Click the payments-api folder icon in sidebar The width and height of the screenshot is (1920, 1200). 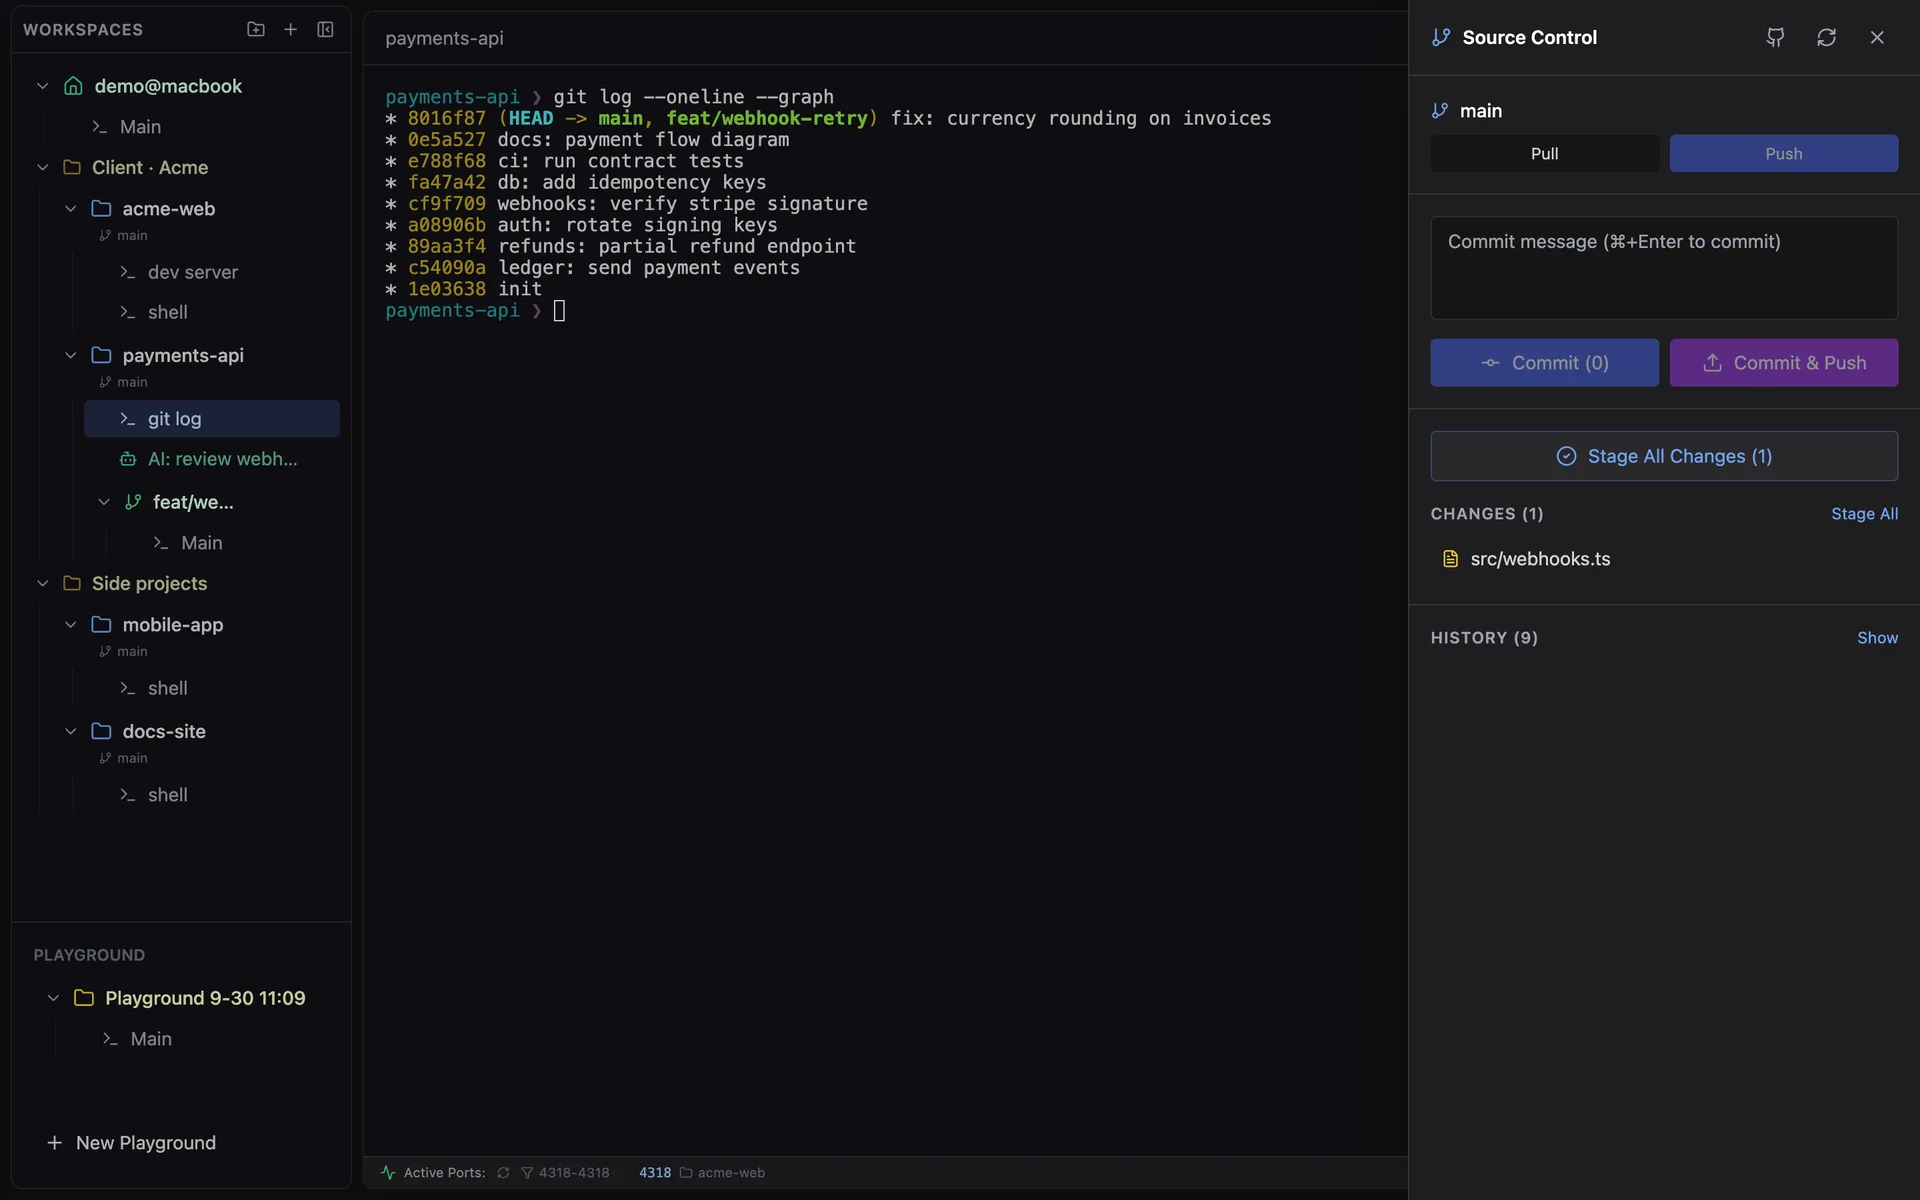[101, 355]
